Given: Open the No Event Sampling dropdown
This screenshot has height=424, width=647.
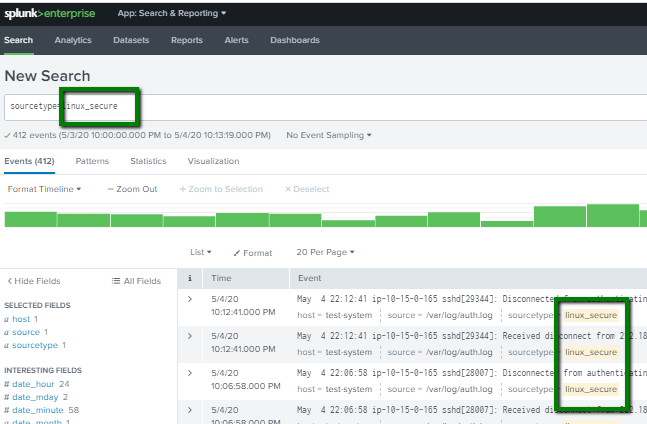Looking at the screenshot, I should (329, 135).
